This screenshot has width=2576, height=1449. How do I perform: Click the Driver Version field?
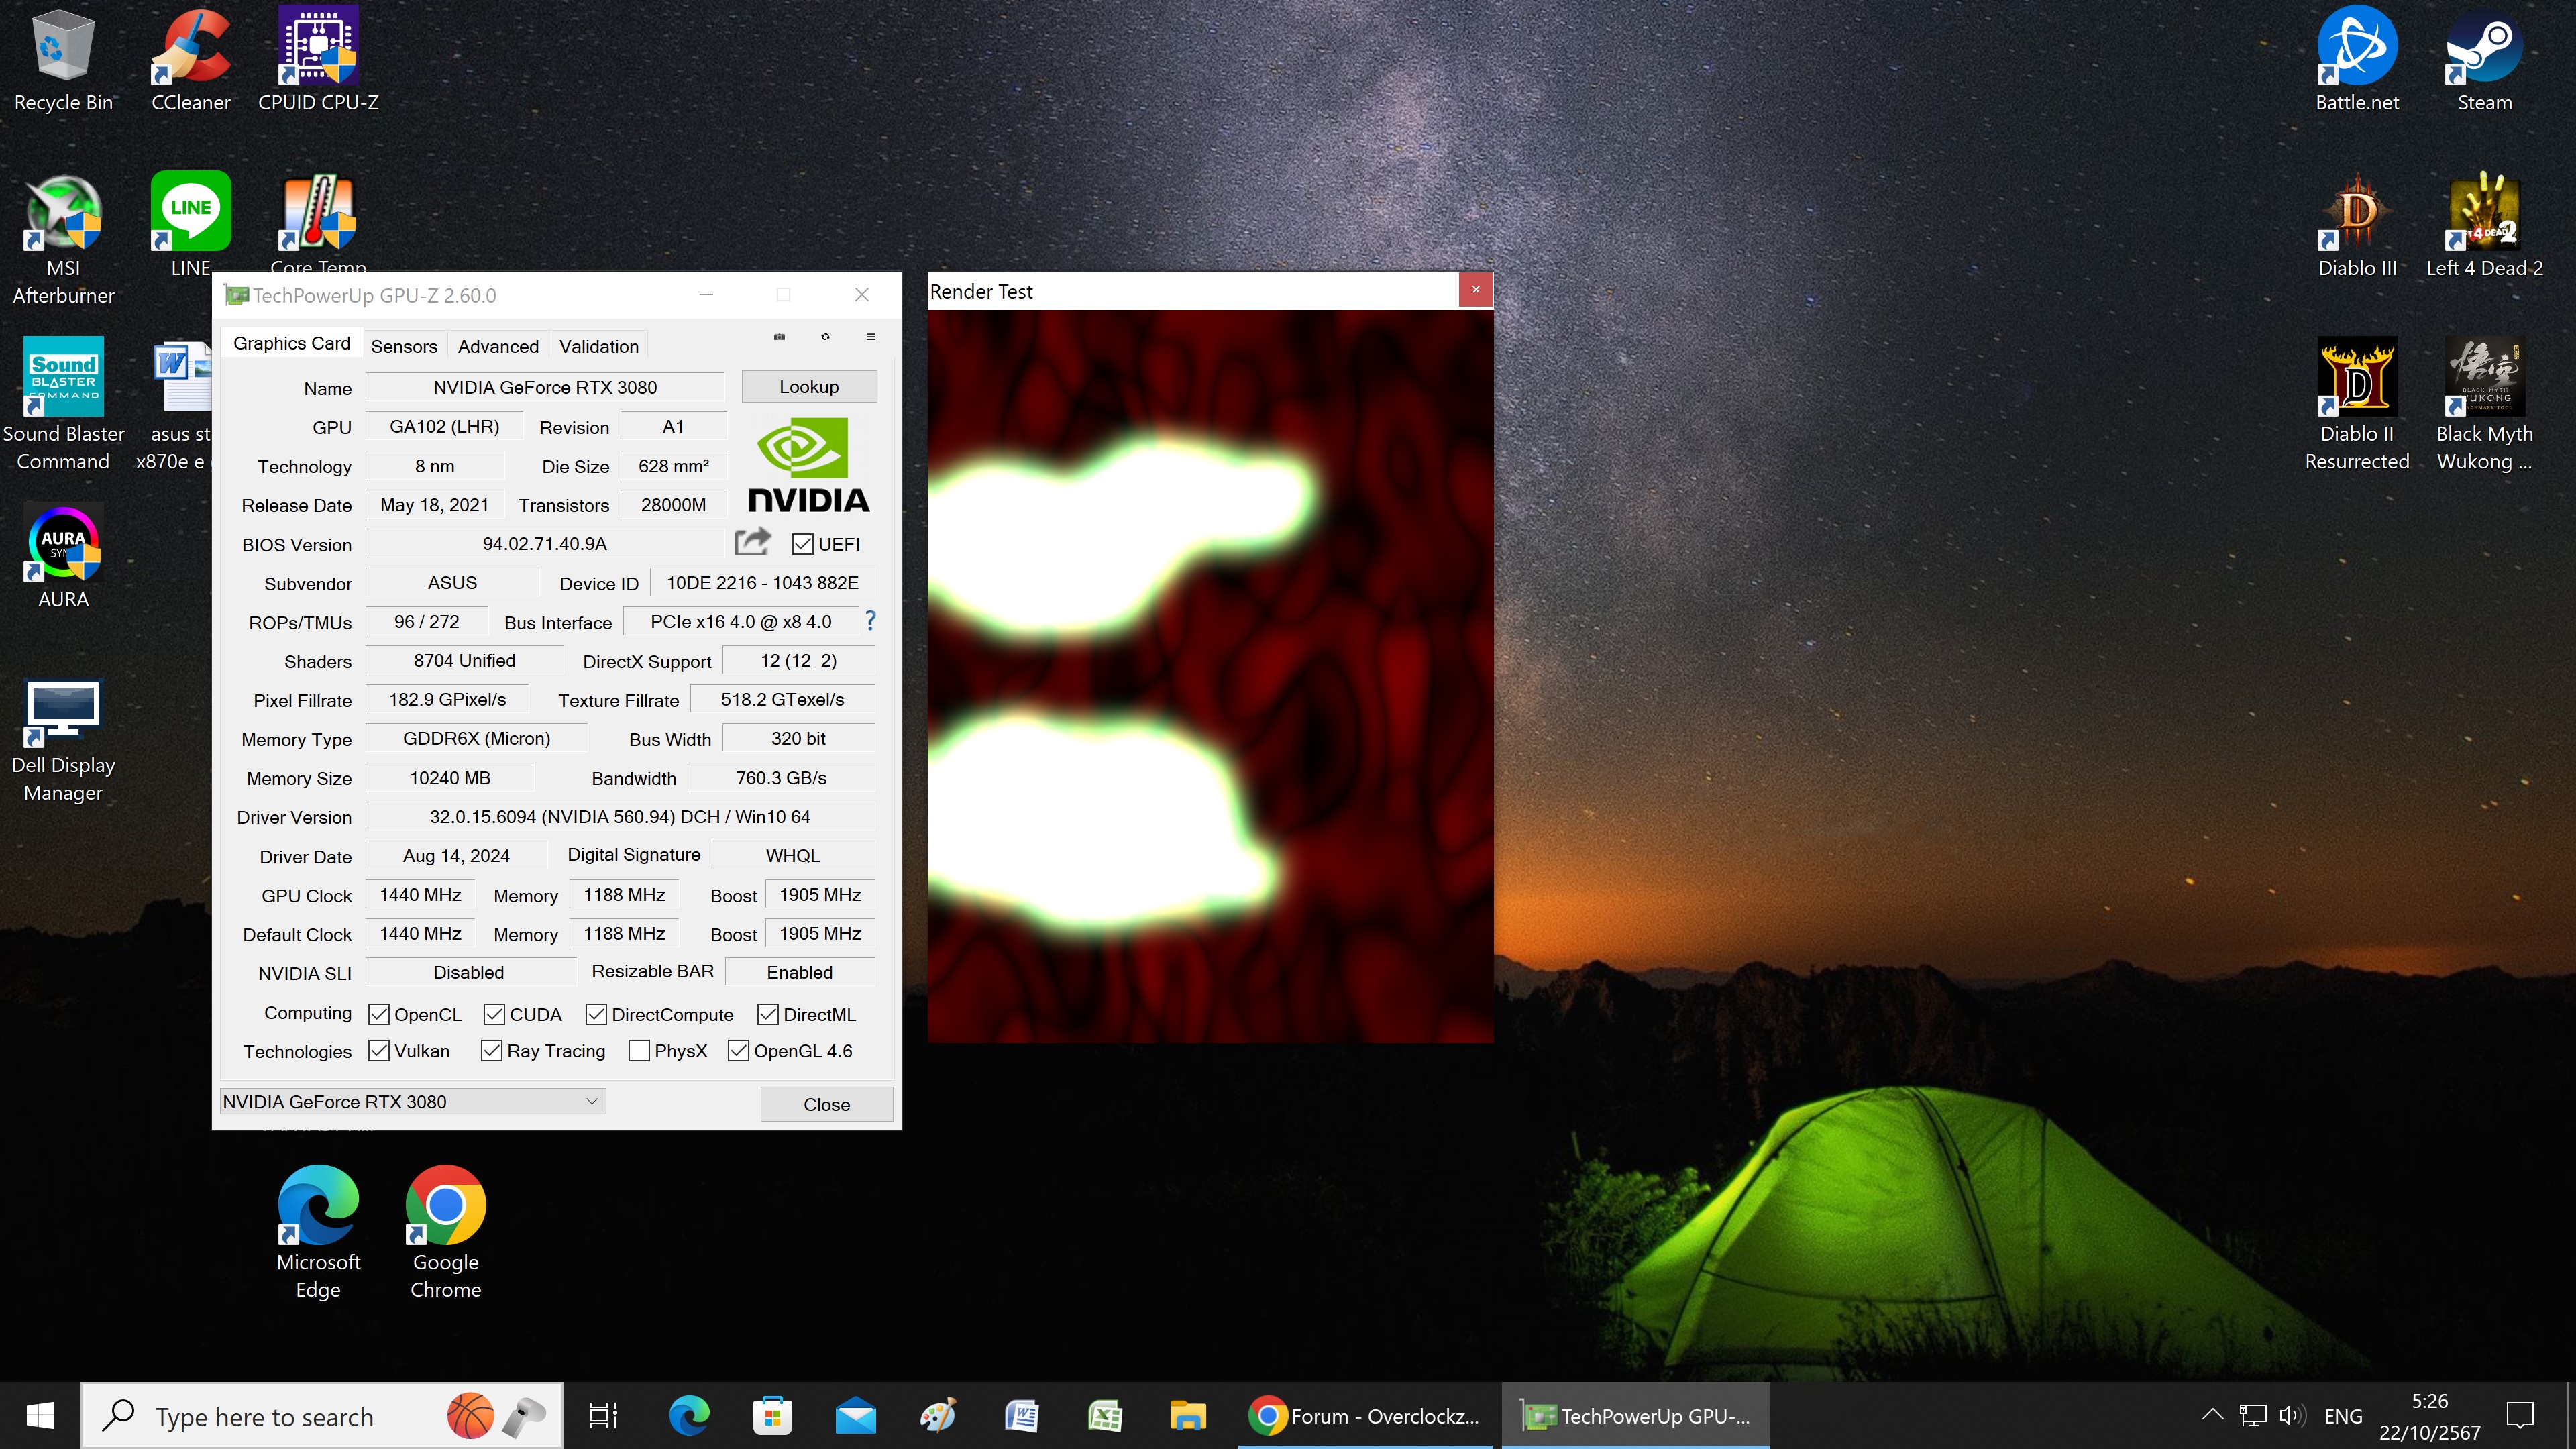[x=620, y=817]
